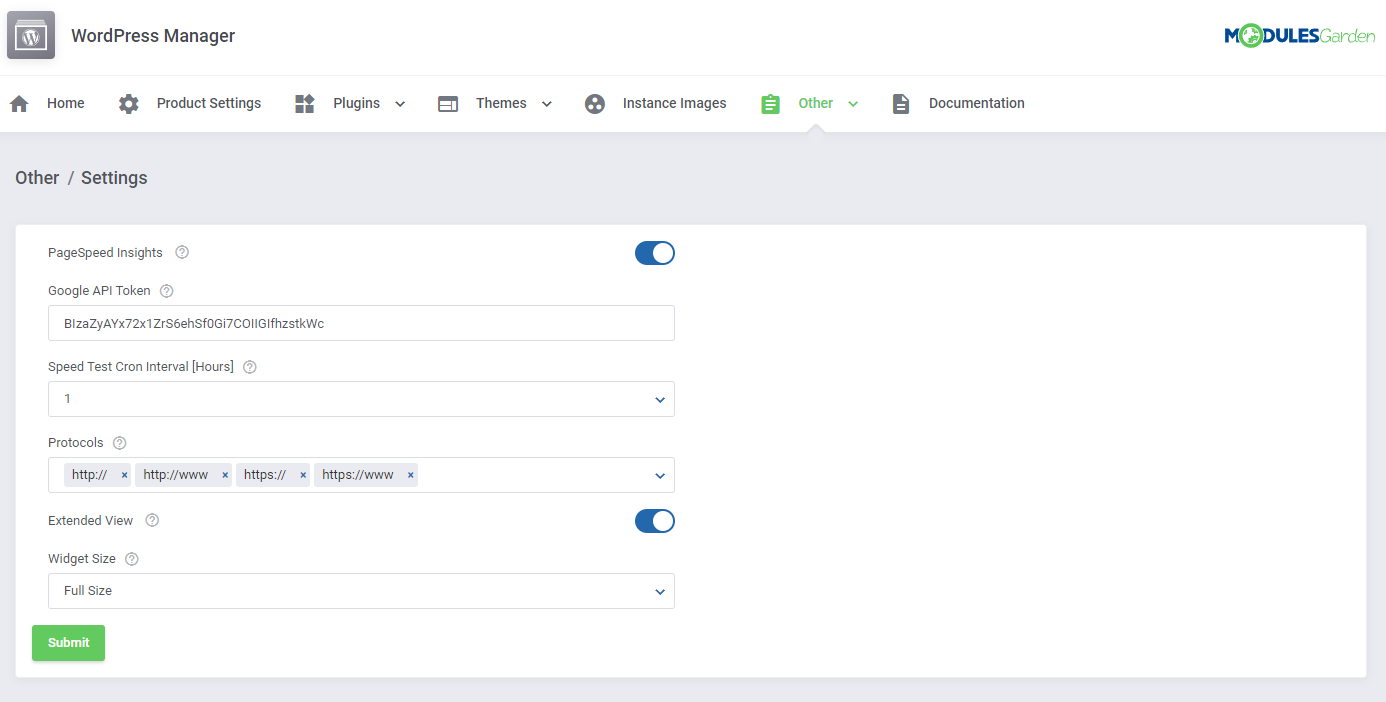Image resolution: width=1386 pixels, height=702 pixels.
Task: Click the Other clipboard icon
Action: click(770, 103)
